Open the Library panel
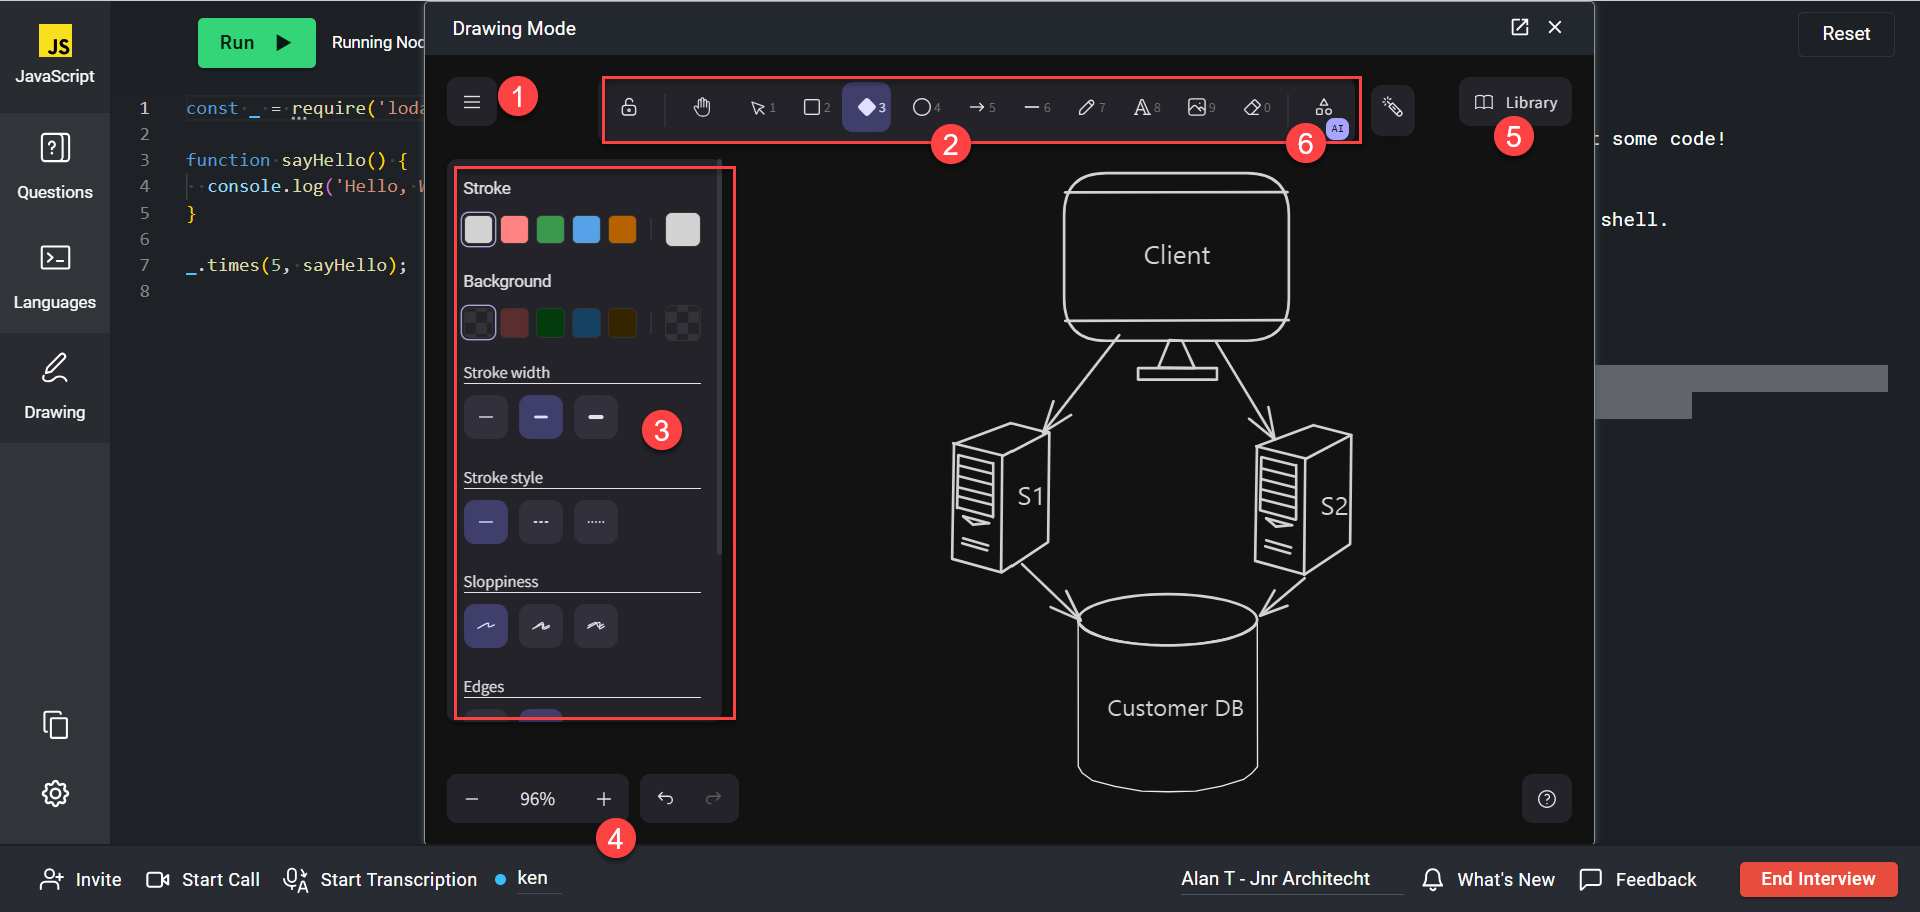 coord(1515,102)
